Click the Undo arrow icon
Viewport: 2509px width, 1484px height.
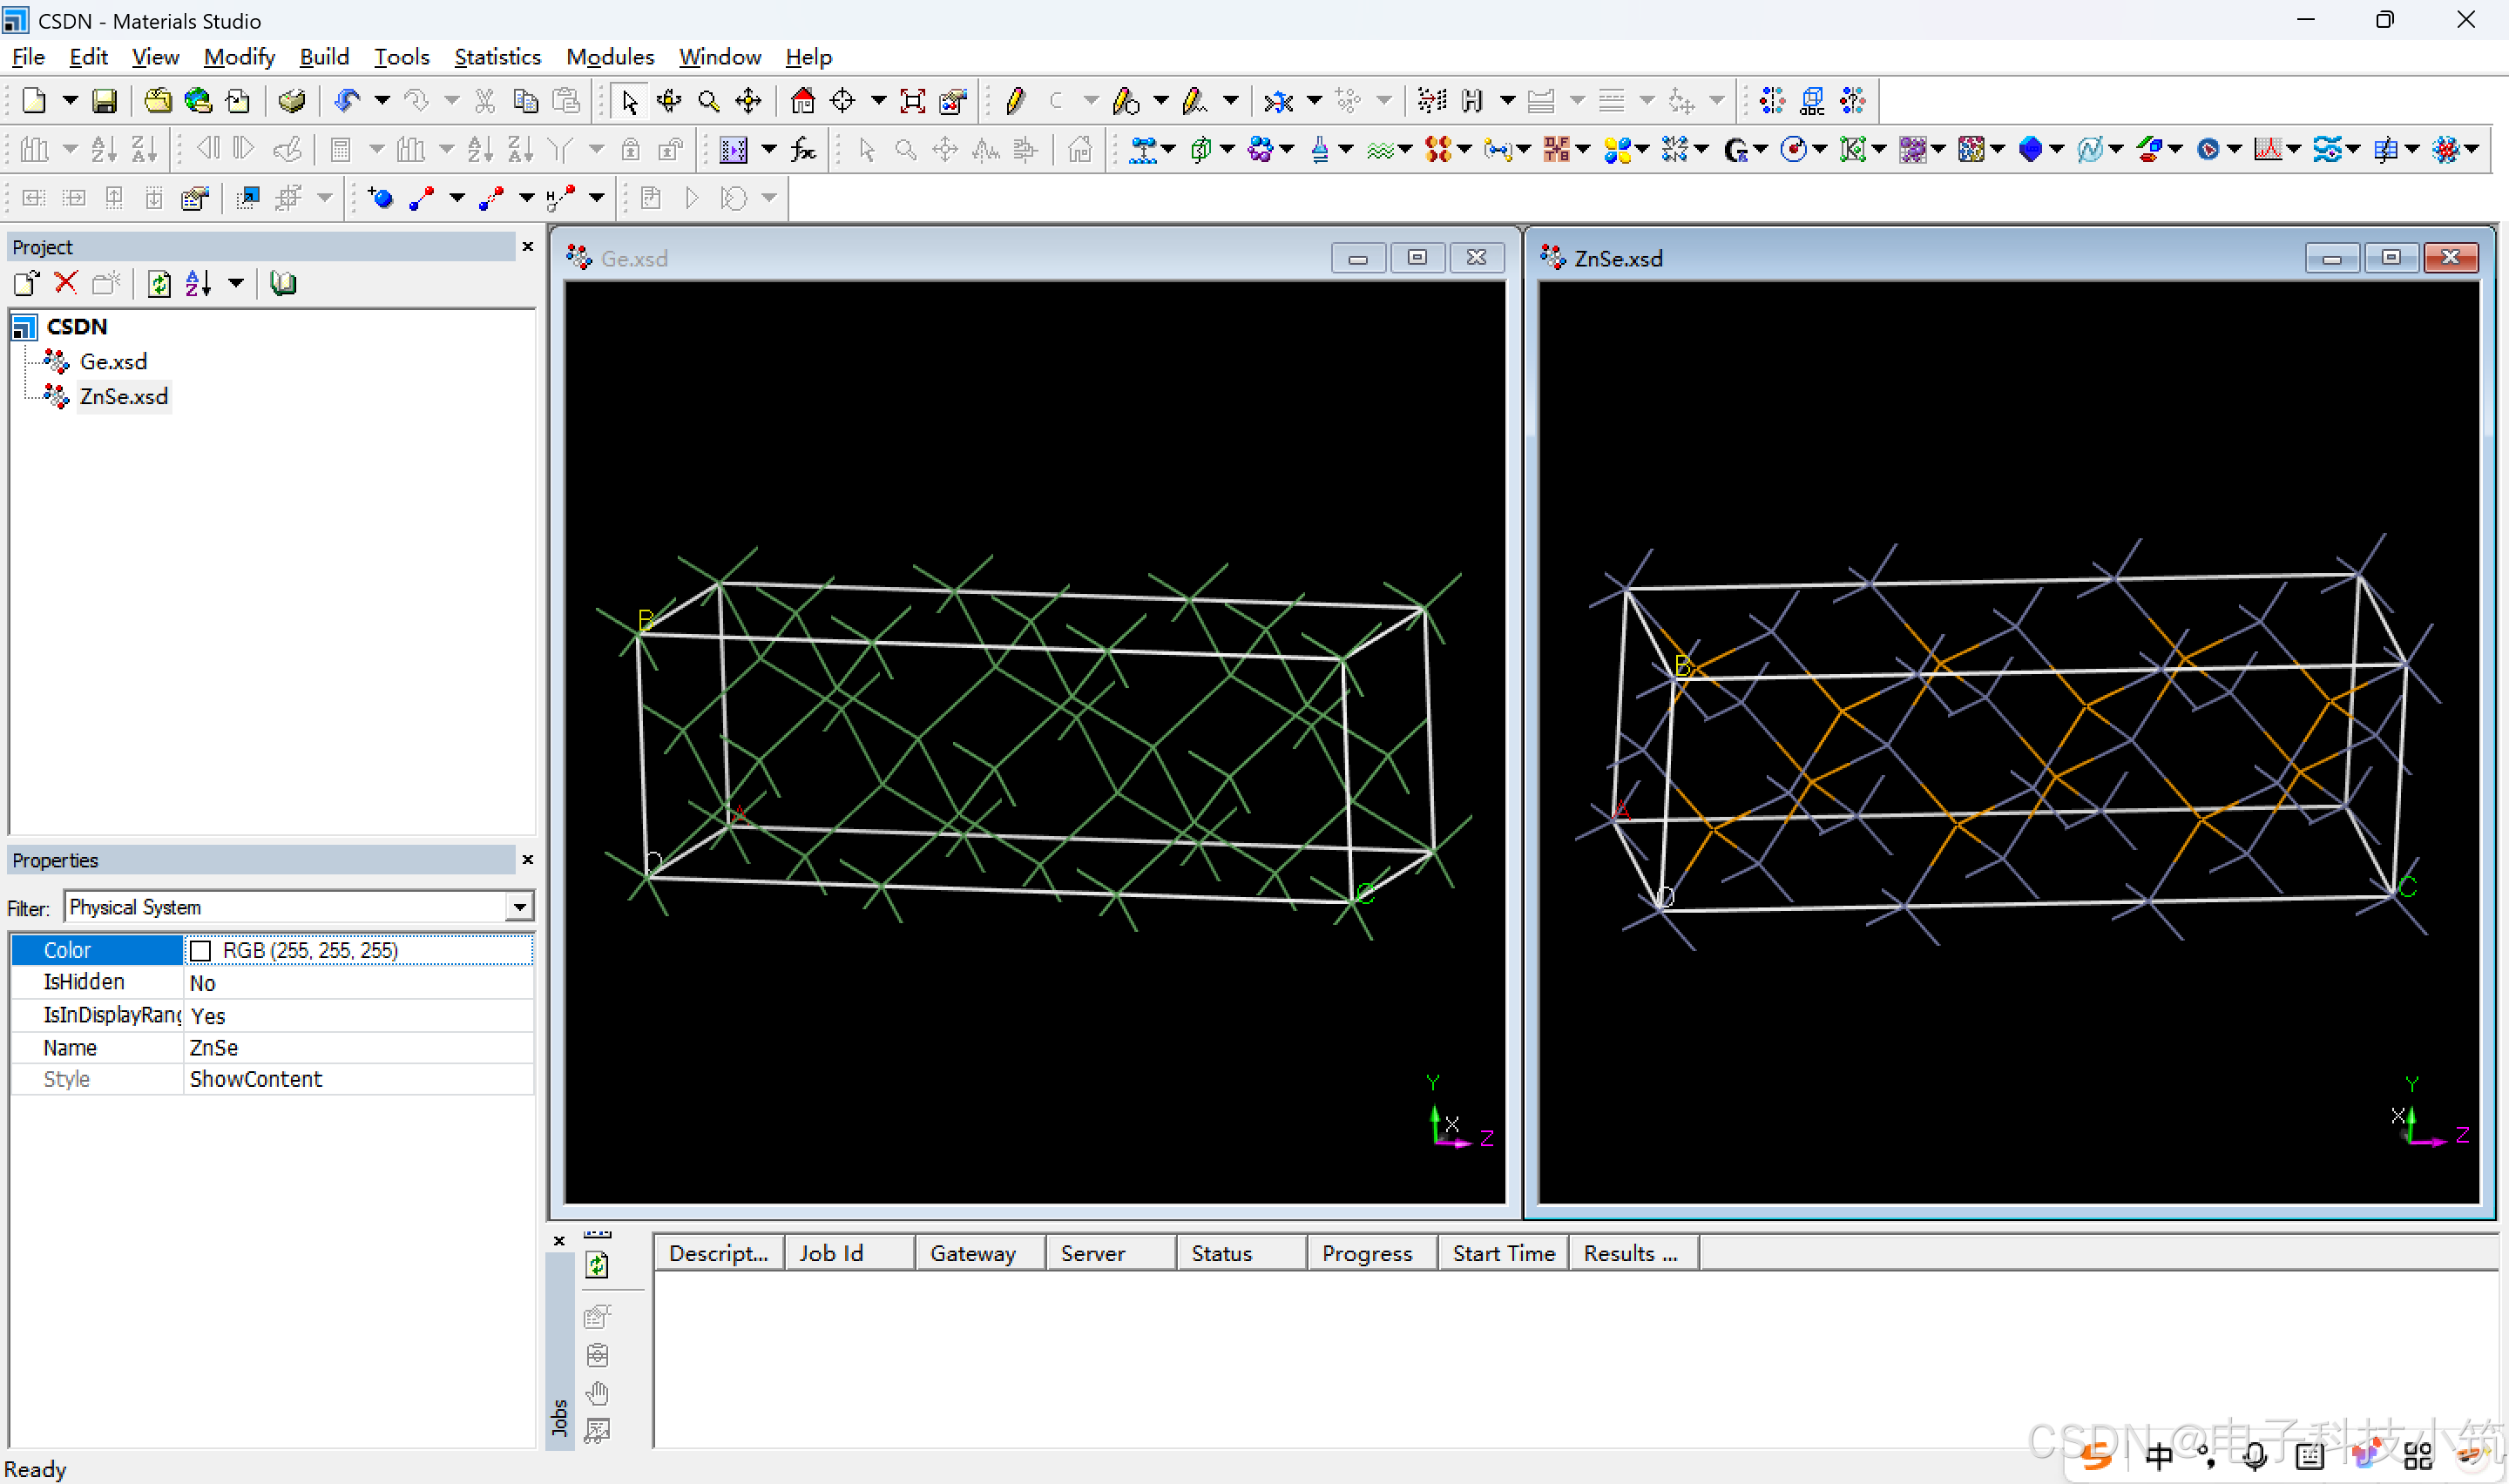347,101
